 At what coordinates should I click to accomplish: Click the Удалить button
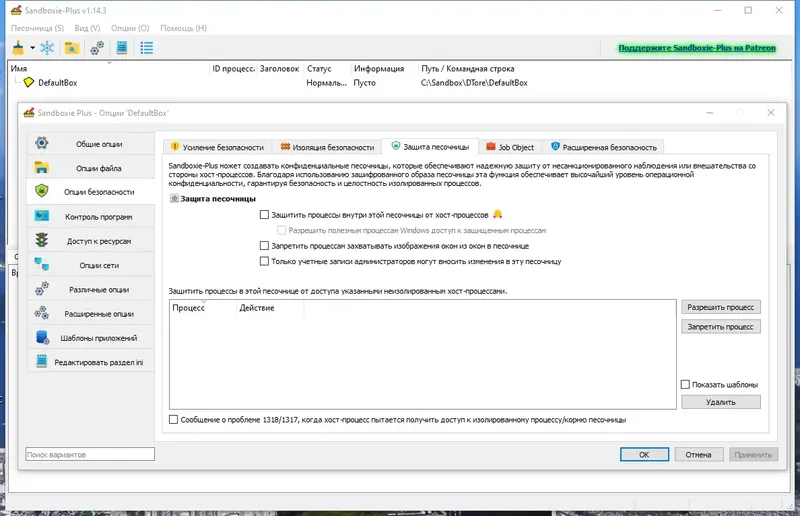click(x=720, y=402)
